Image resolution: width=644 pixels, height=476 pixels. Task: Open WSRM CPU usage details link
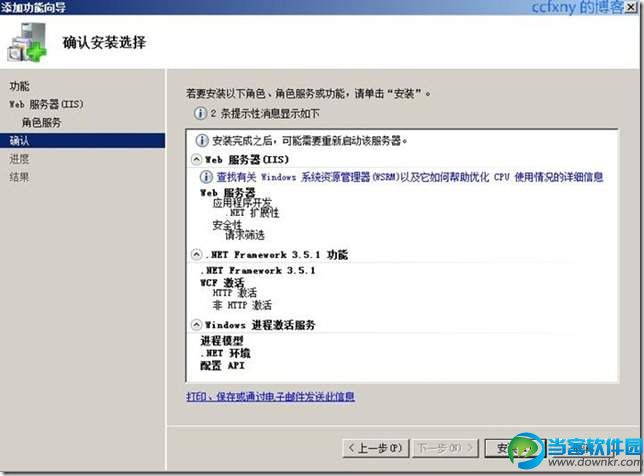(409, 177)
